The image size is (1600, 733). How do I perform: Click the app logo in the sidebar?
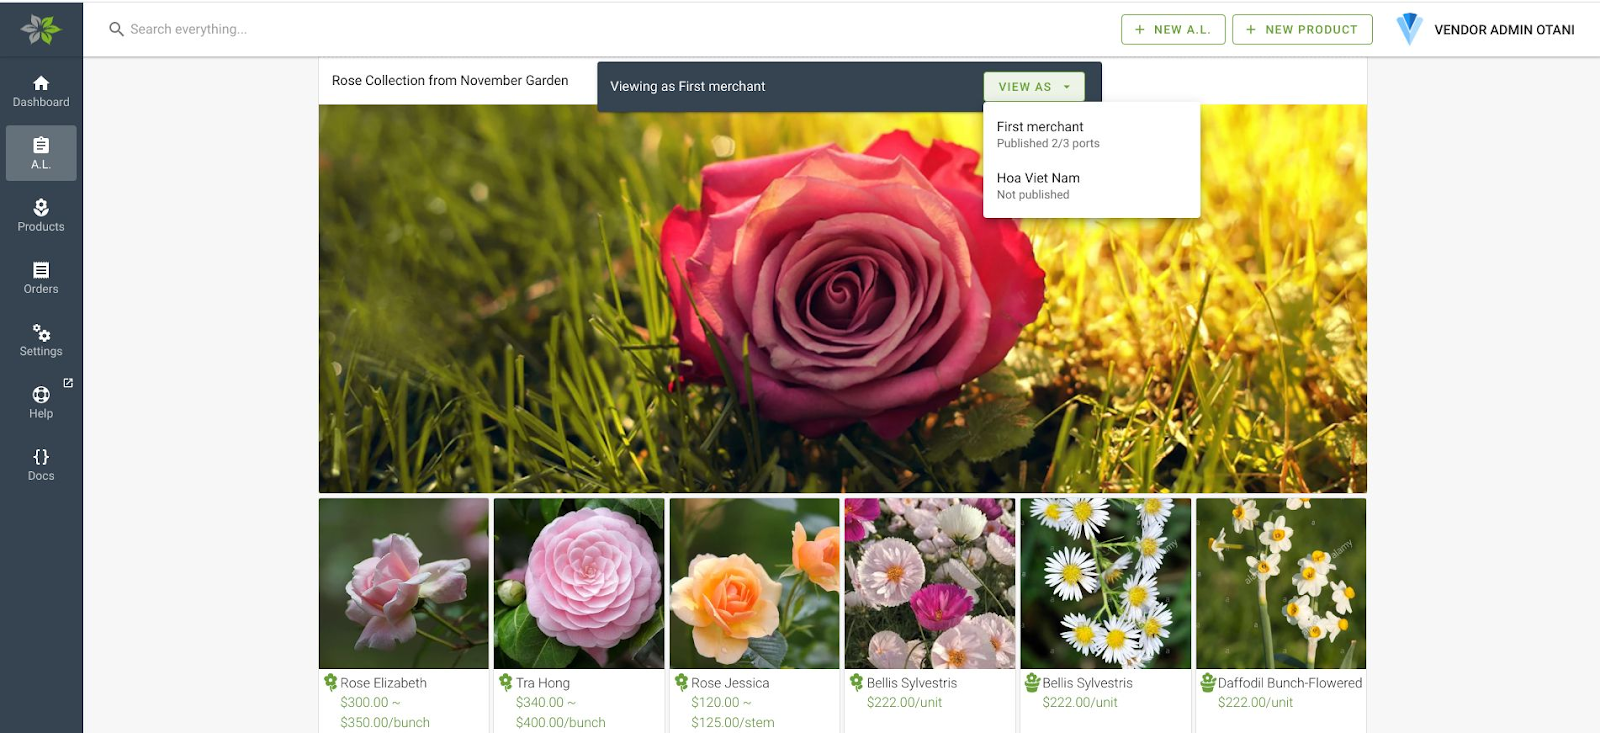point(41,29)
